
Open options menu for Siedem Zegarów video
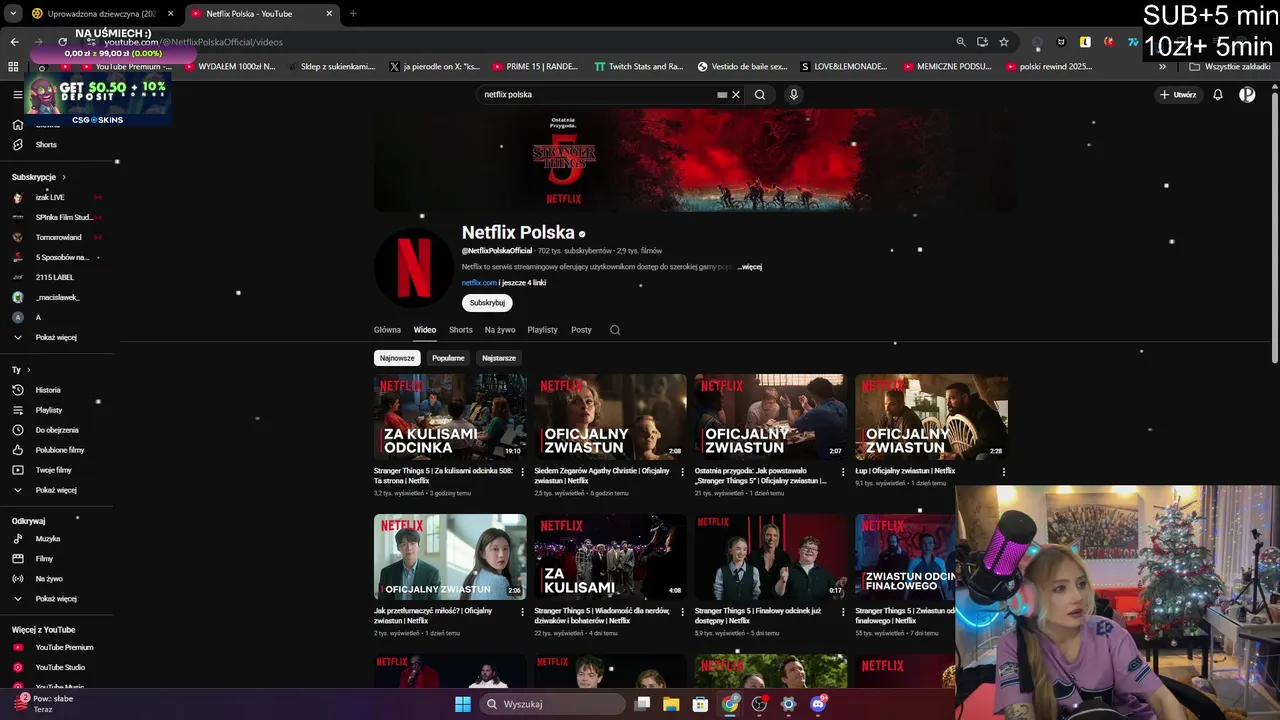tap(683, 471)
